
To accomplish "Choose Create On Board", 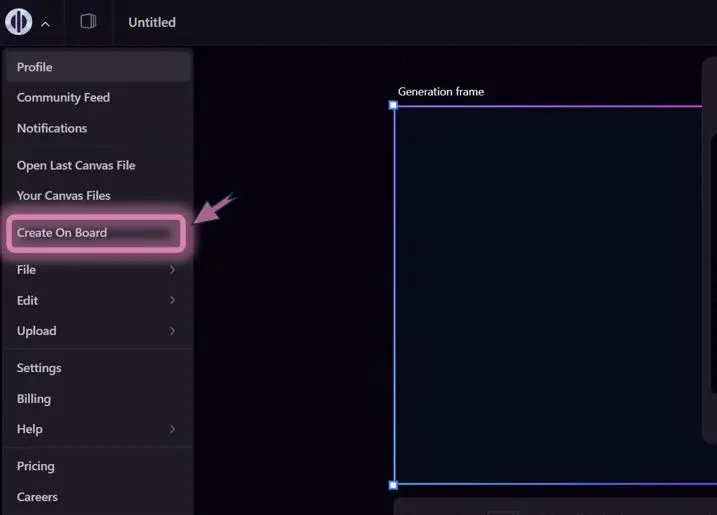I will tap(96, 233).
